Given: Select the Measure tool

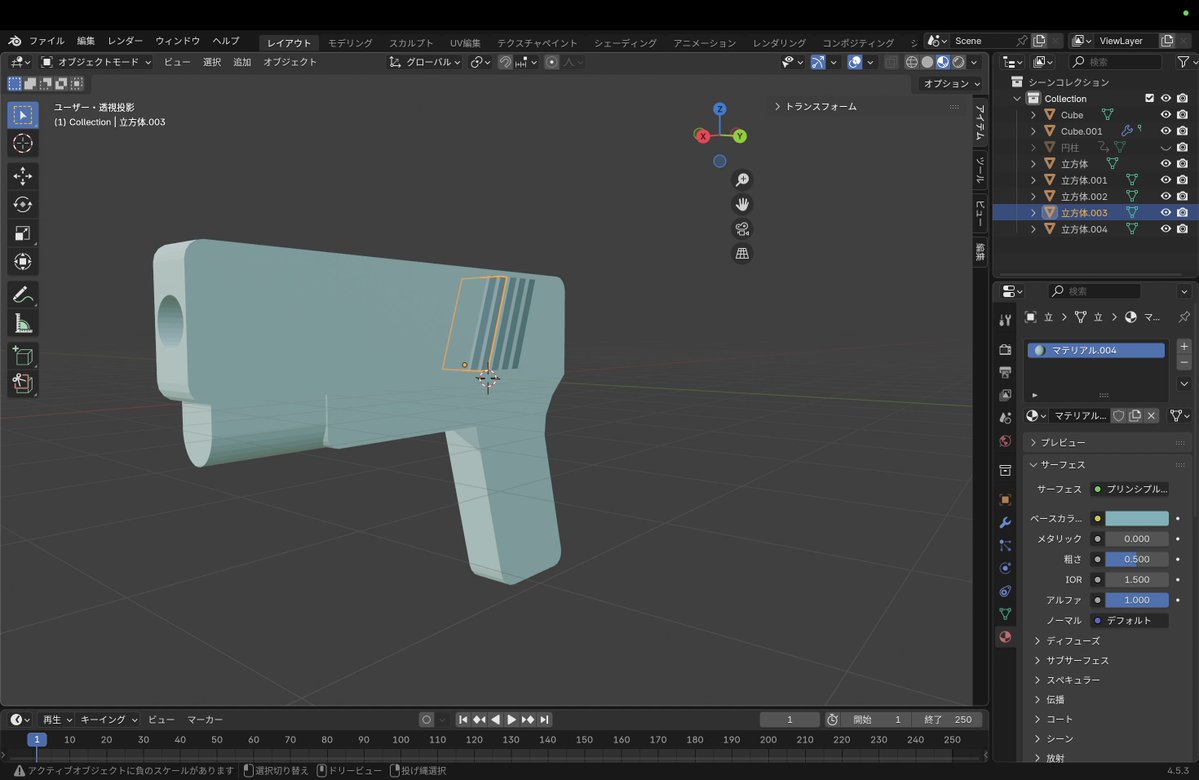Looking at the screenshot, I should pyautogui.click(x=22, y=323).
